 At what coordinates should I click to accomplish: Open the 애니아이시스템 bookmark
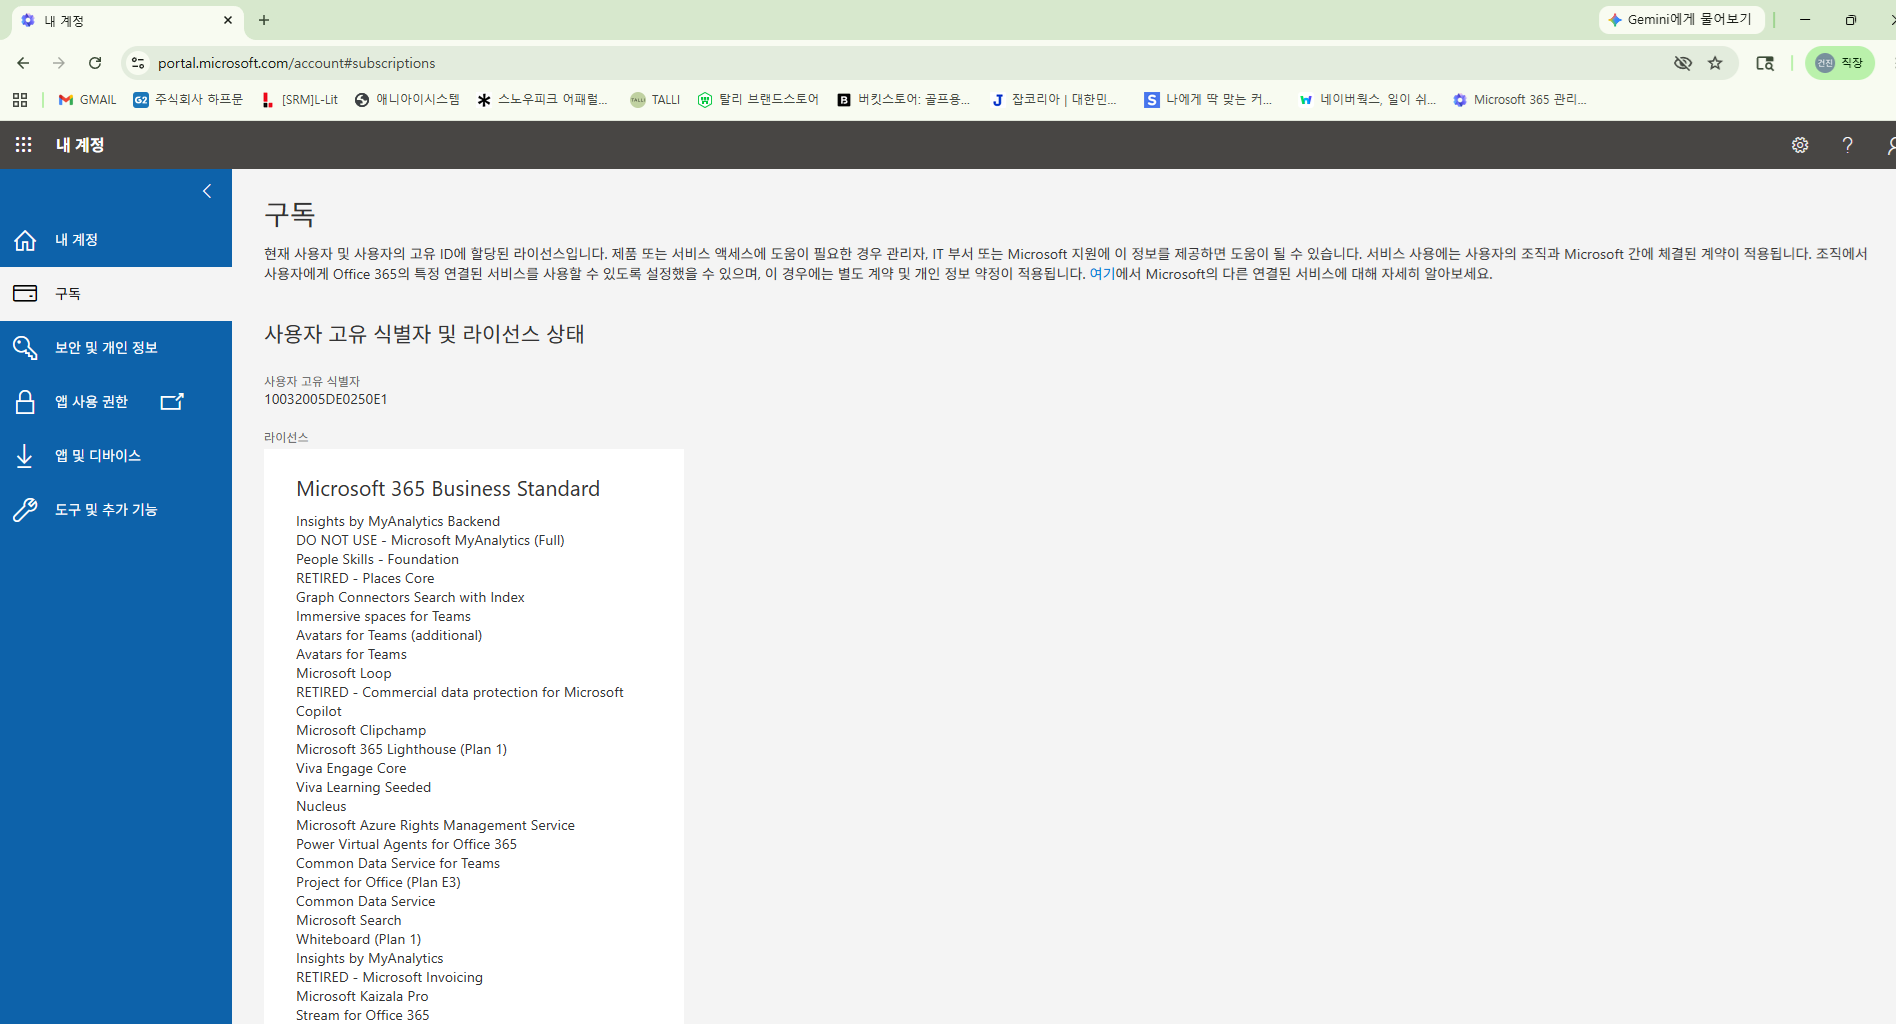click(408, 100)
